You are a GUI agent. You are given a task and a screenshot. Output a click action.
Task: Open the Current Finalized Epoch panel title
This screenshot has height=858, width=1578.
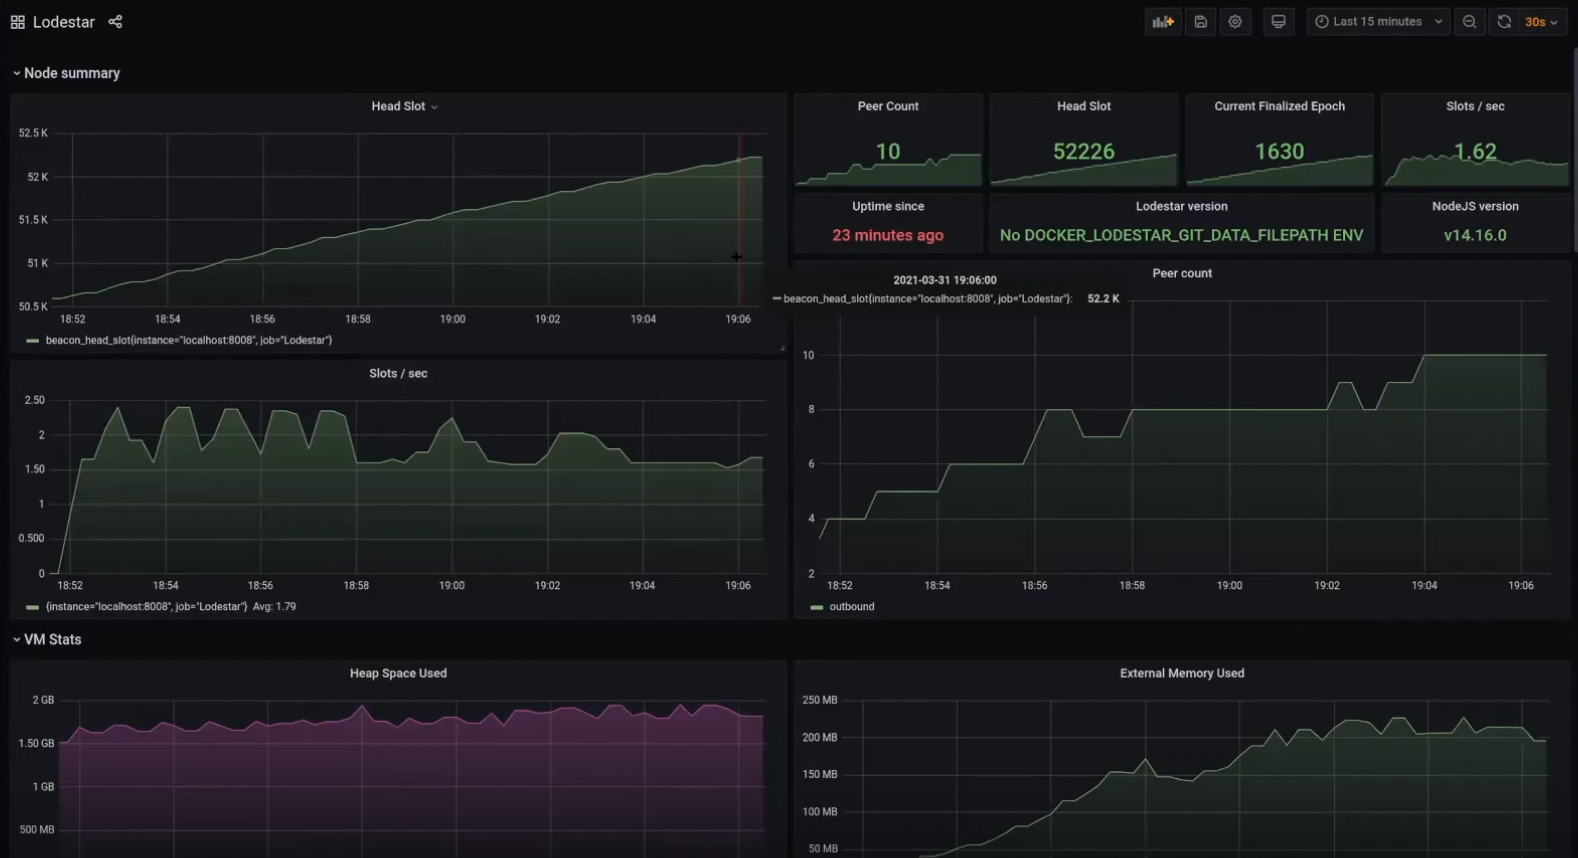1280,106
